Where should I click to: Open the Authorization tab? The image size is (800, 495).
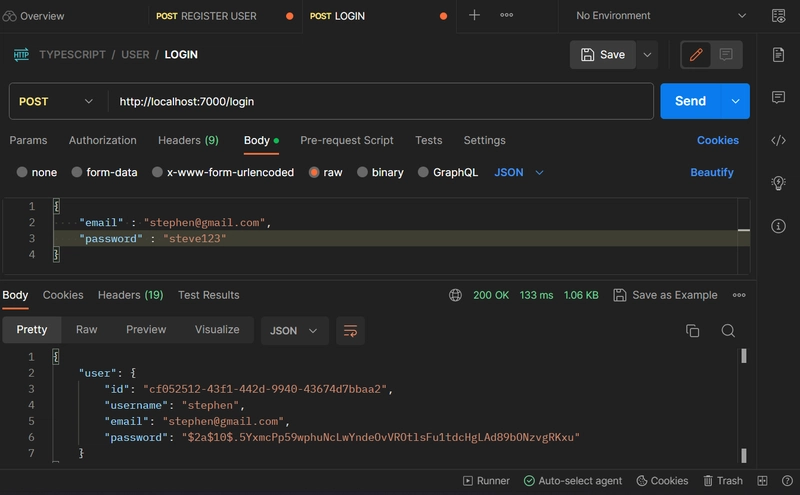103,140
